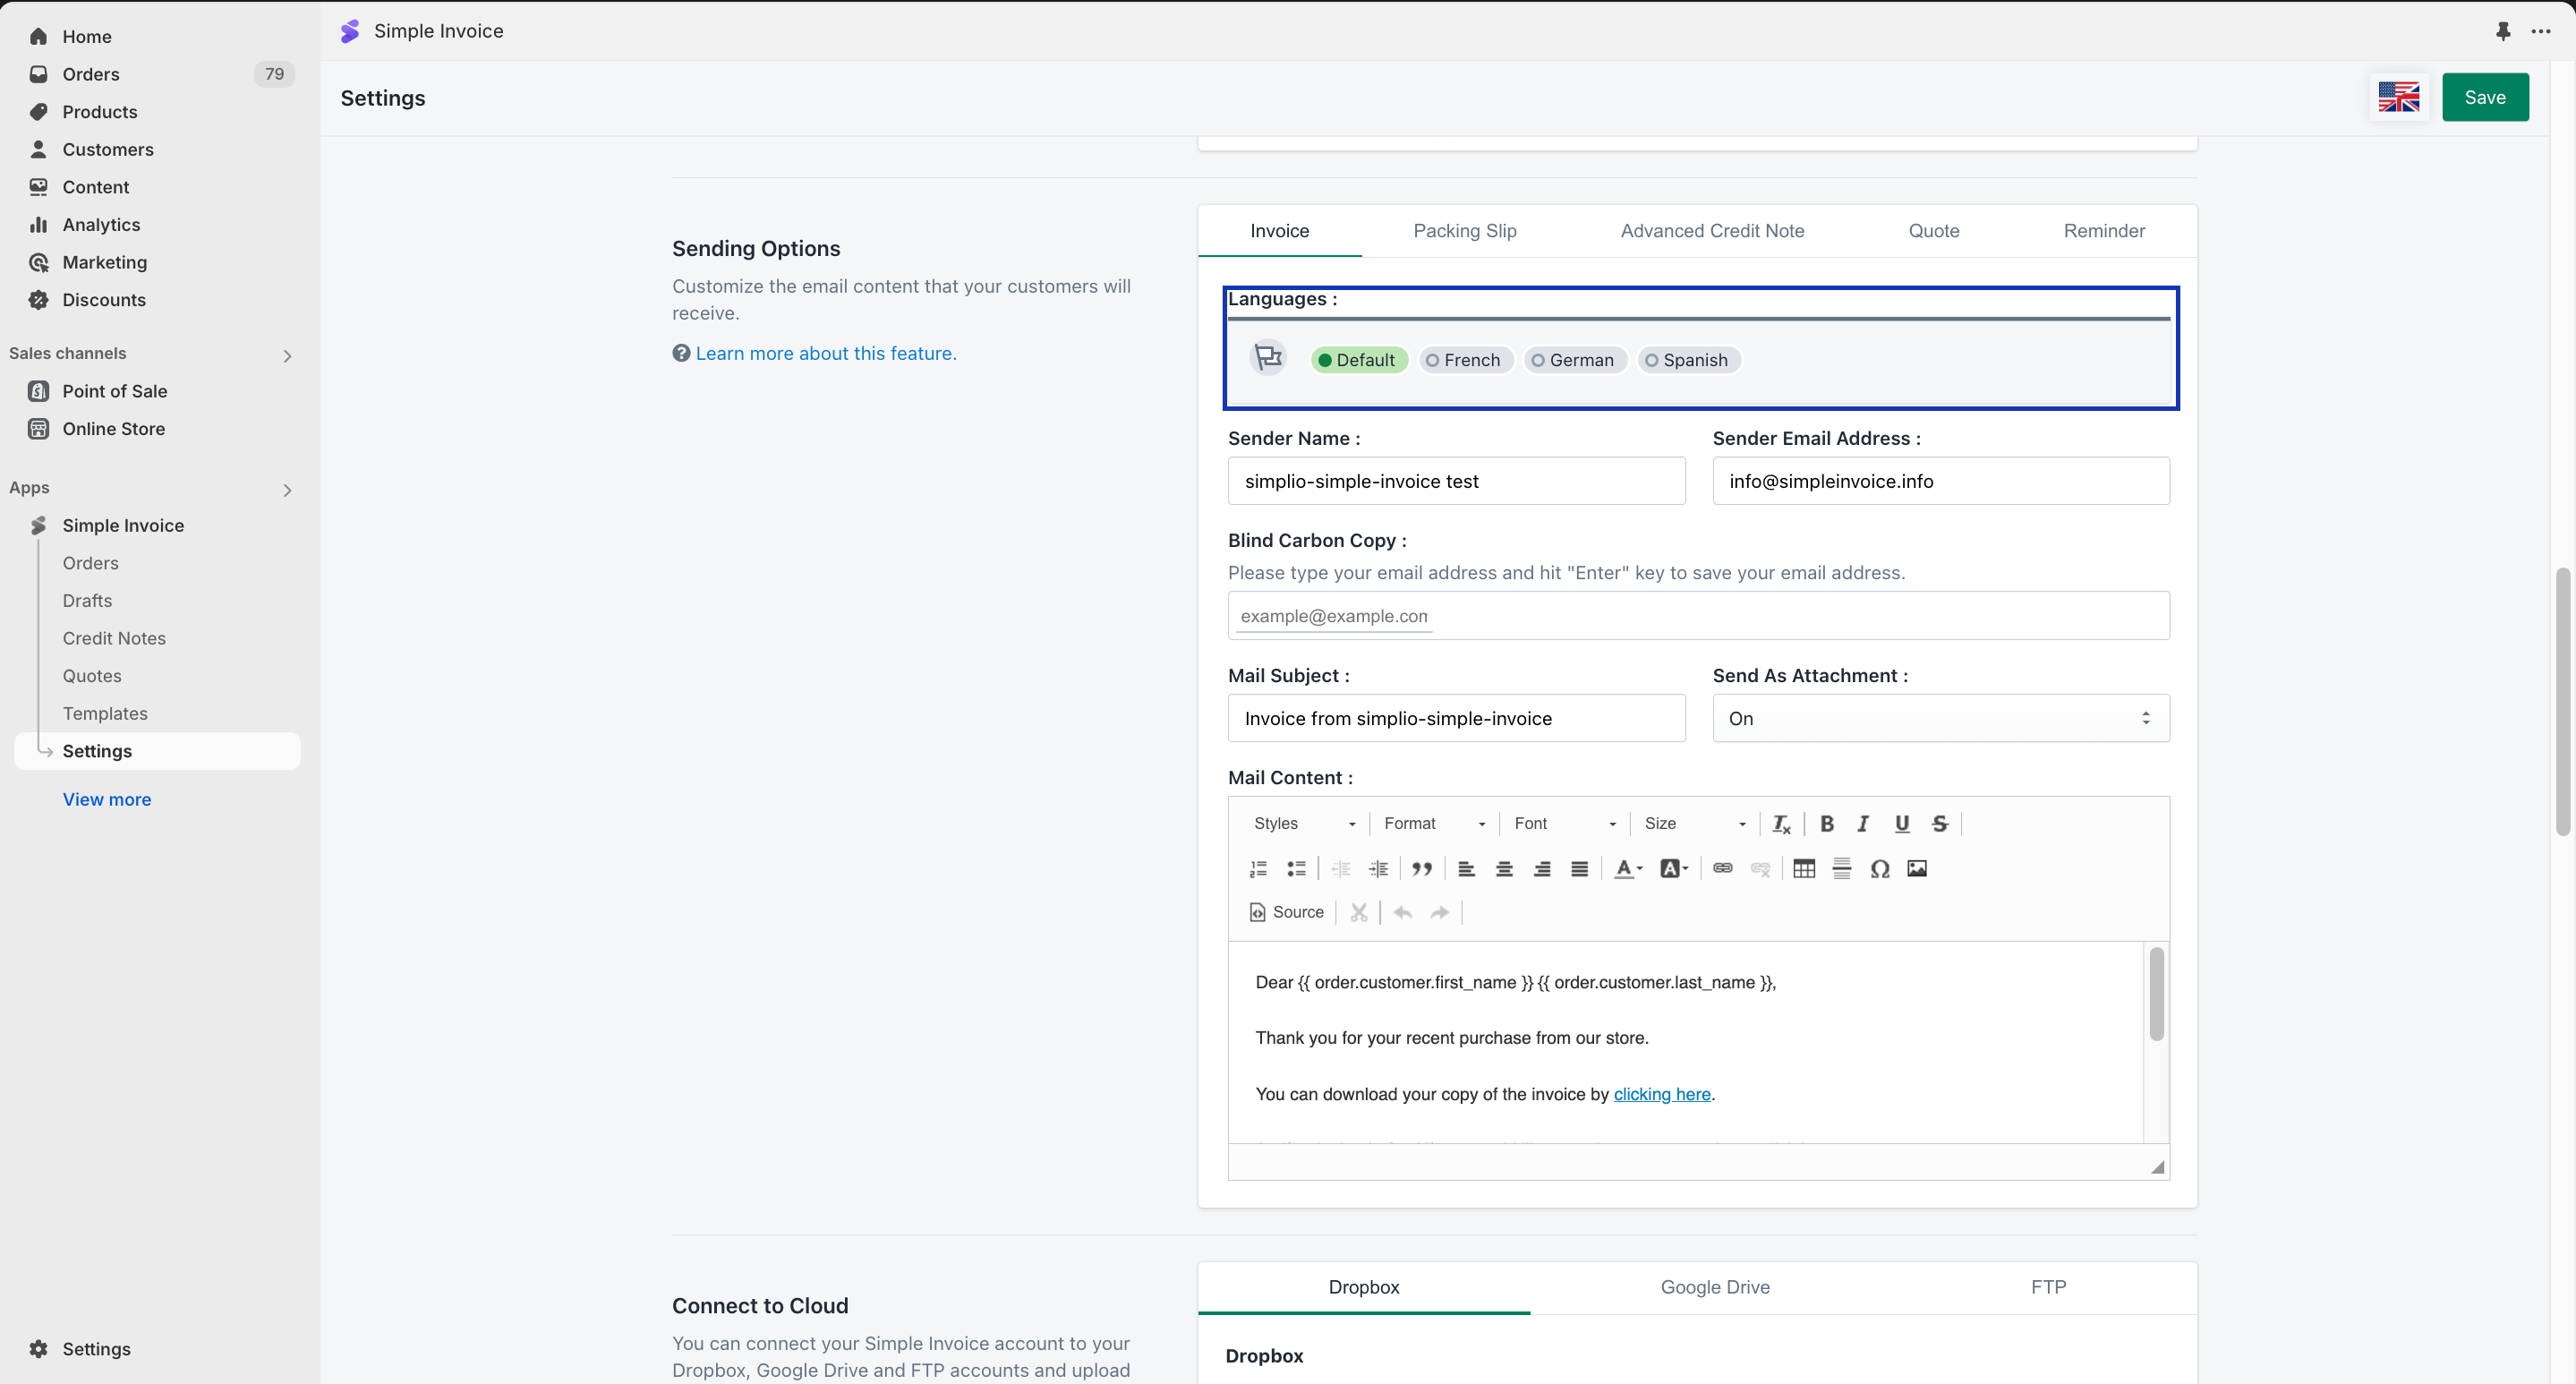Click the green Save button
Image resolution: width=2576 pixels, height=1384 pixels.
pos(2484,97)
